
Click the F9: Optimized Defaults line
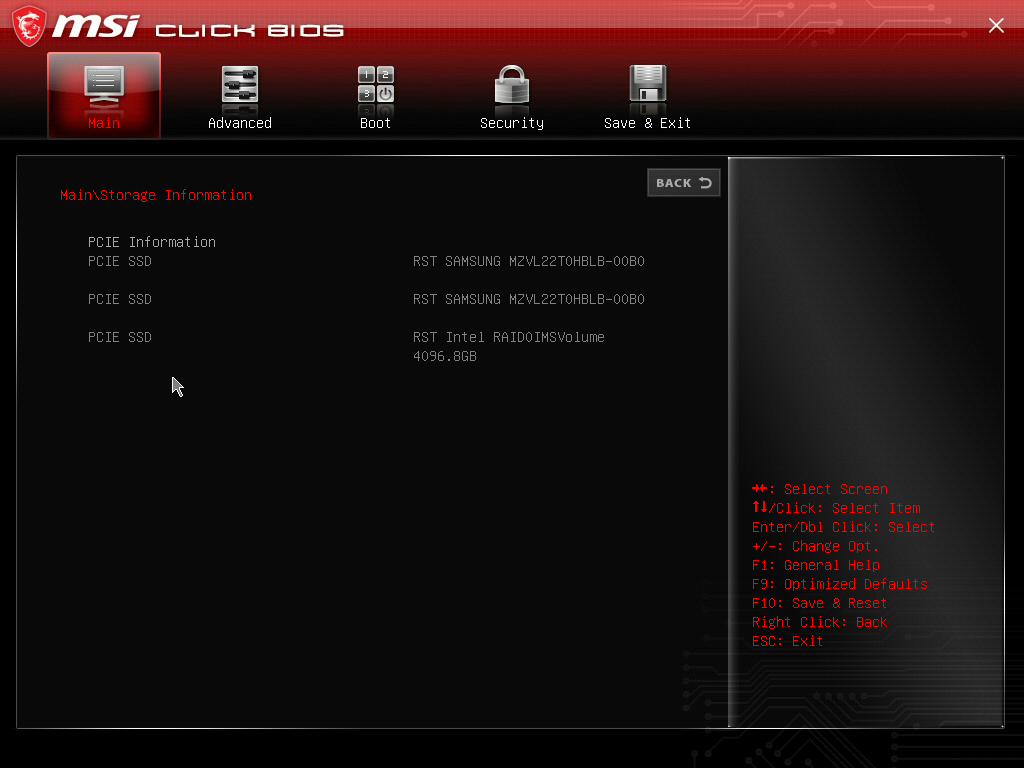pos(839,584)
